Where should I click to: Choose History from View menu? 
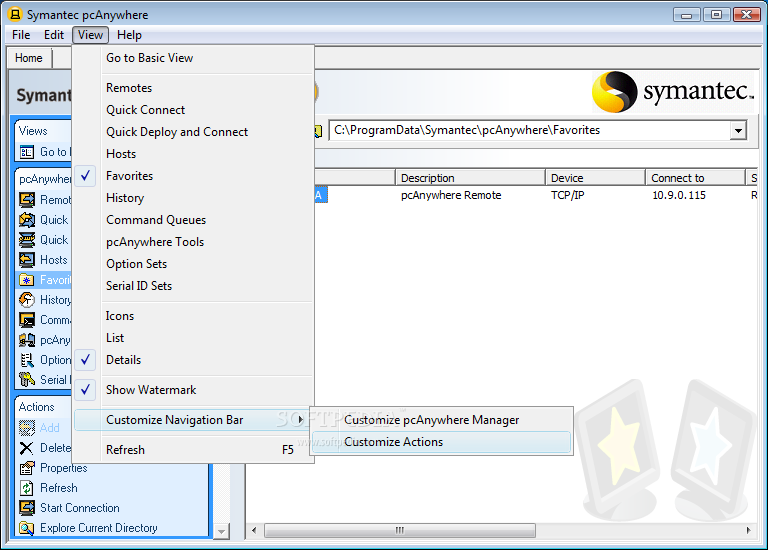193,198
